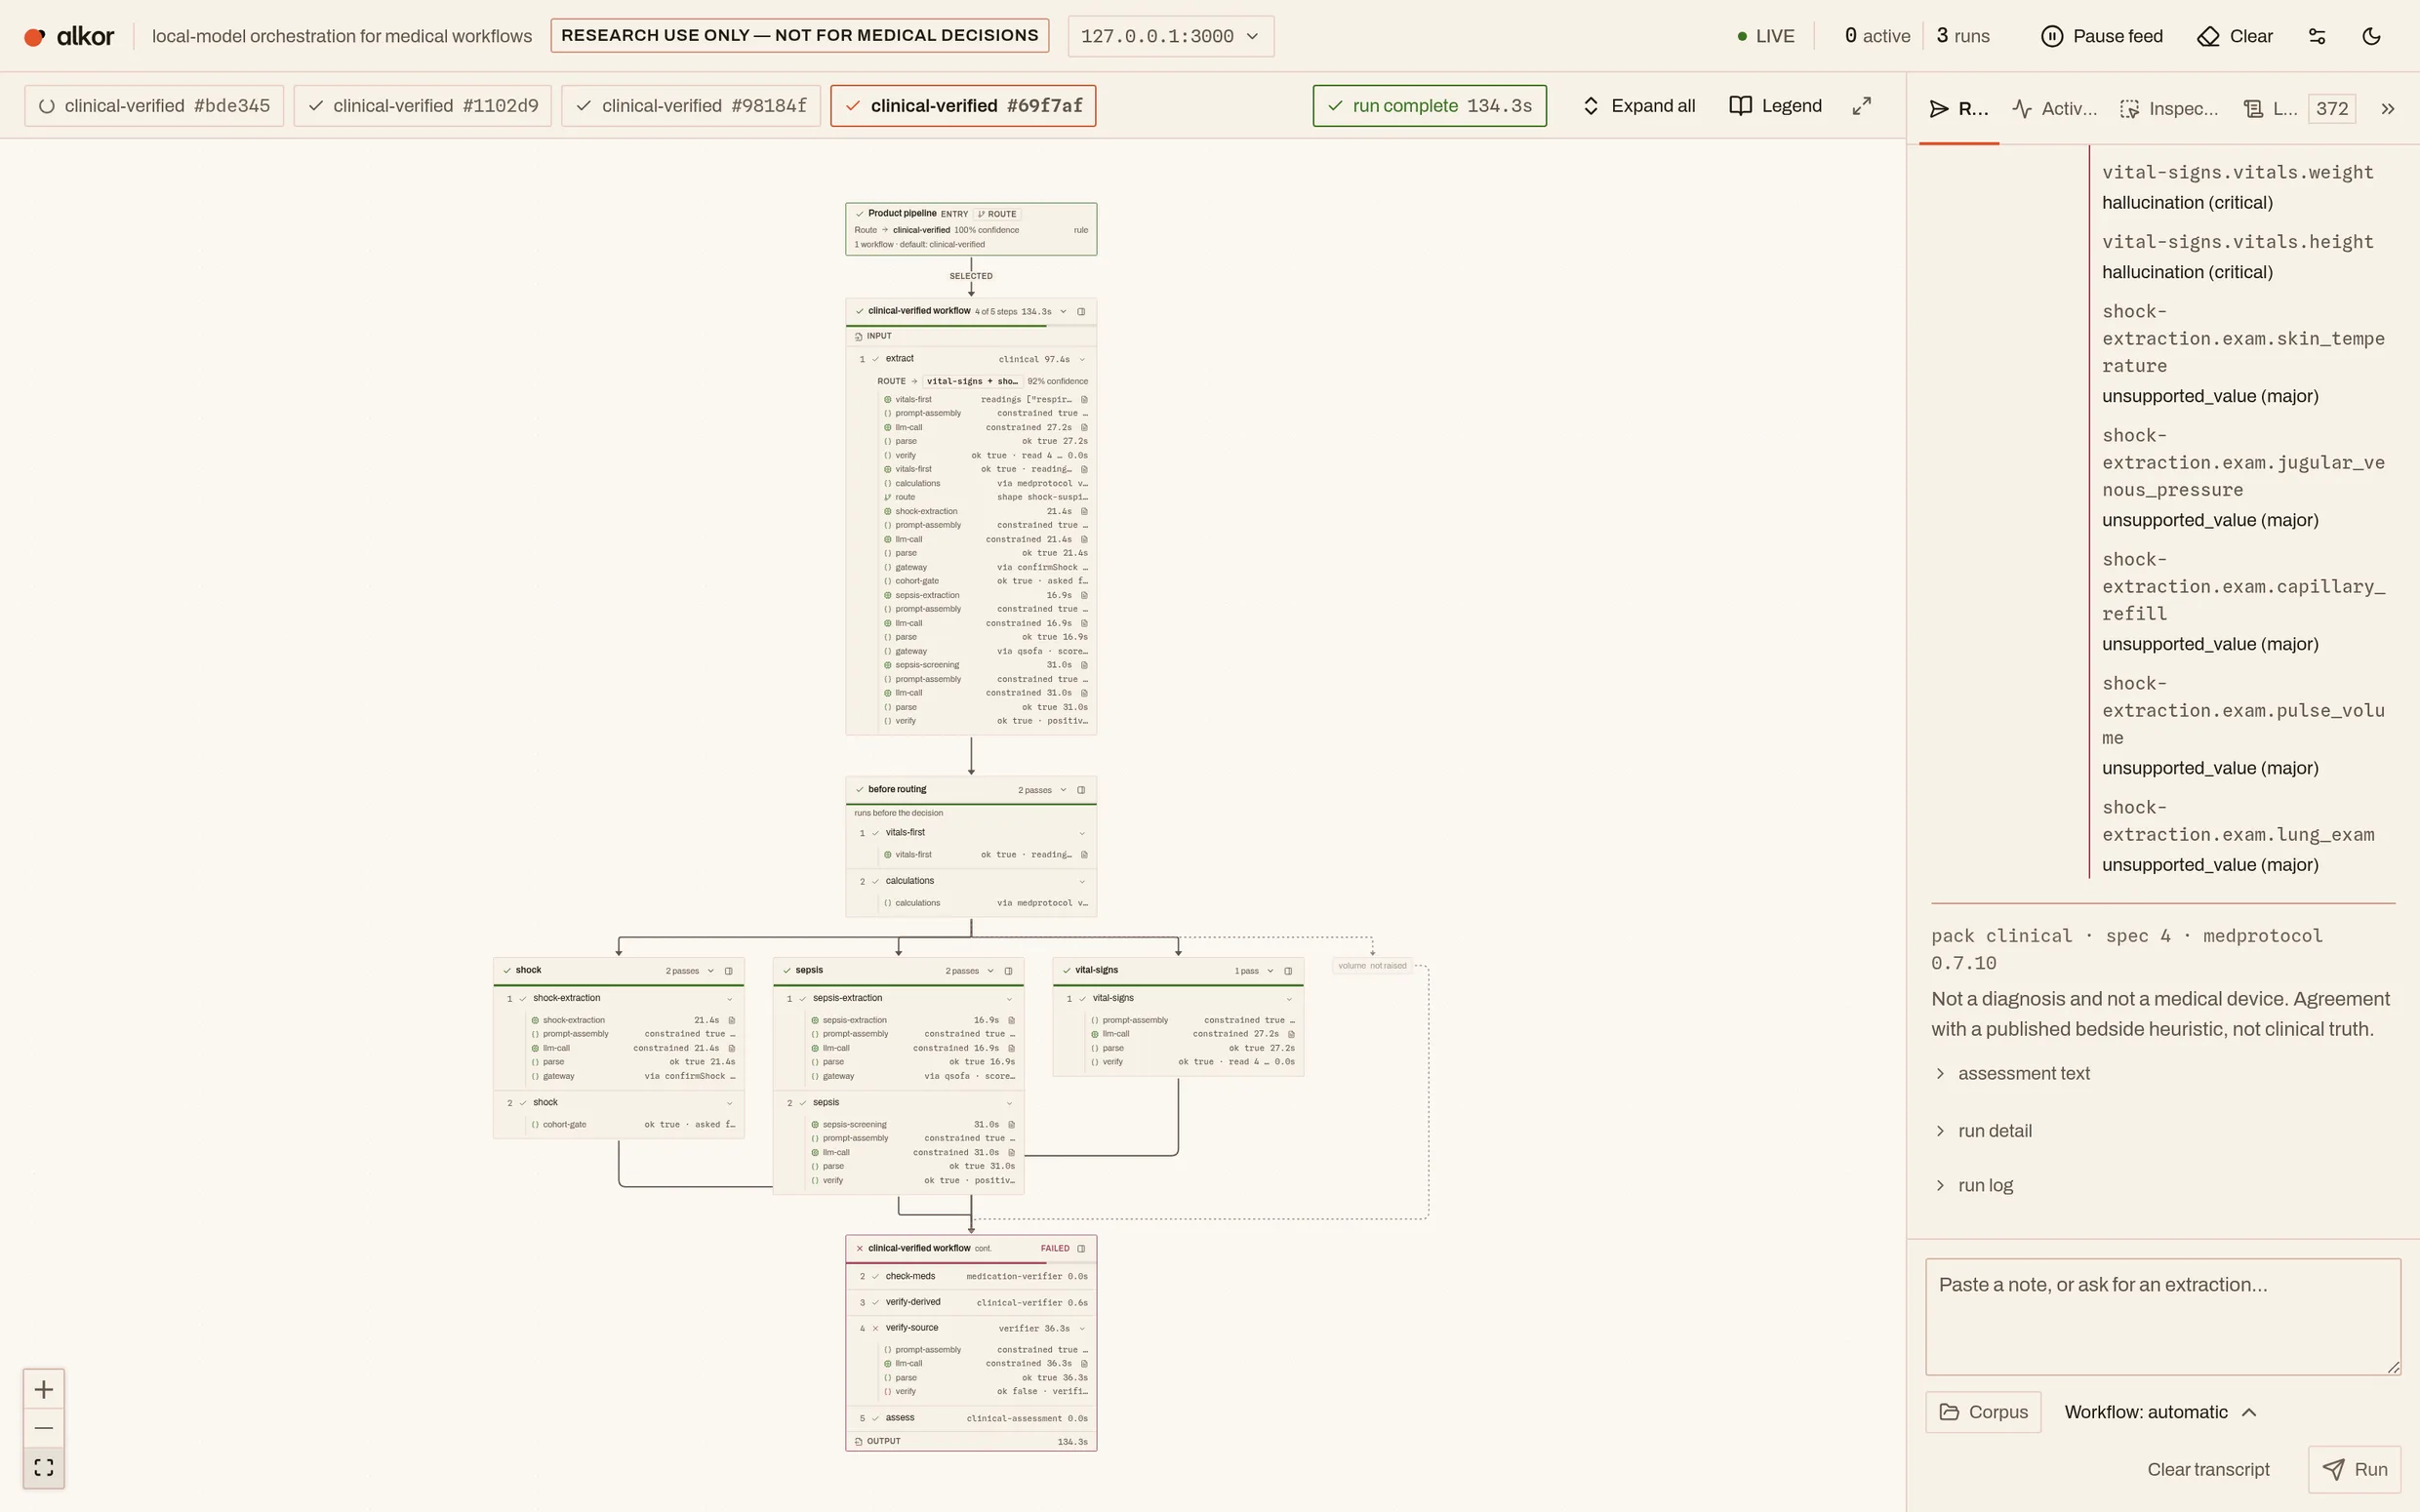Click Expand all nodes

(x=1638, y=106)
